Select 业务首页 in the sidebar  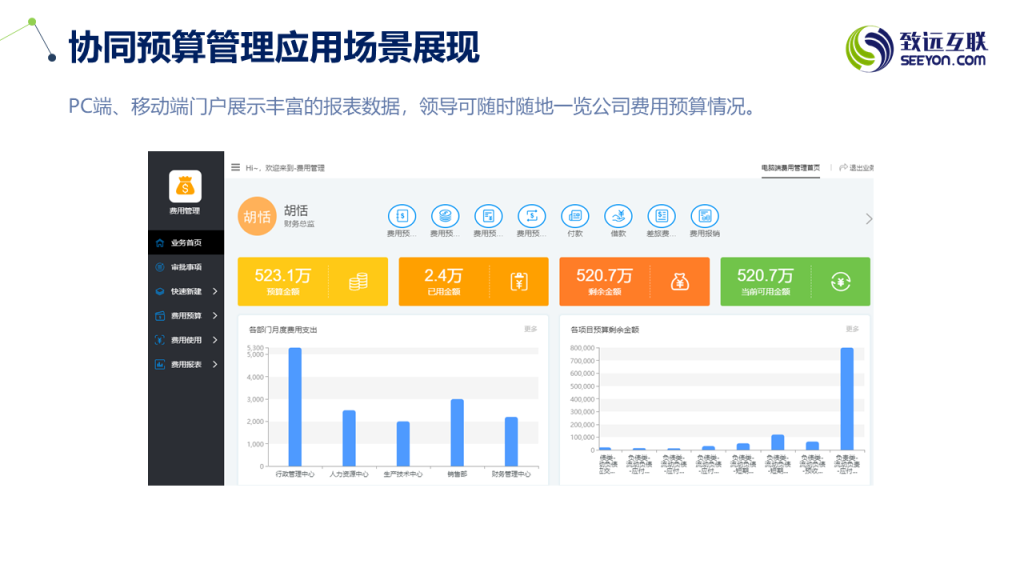coord(186,242)
